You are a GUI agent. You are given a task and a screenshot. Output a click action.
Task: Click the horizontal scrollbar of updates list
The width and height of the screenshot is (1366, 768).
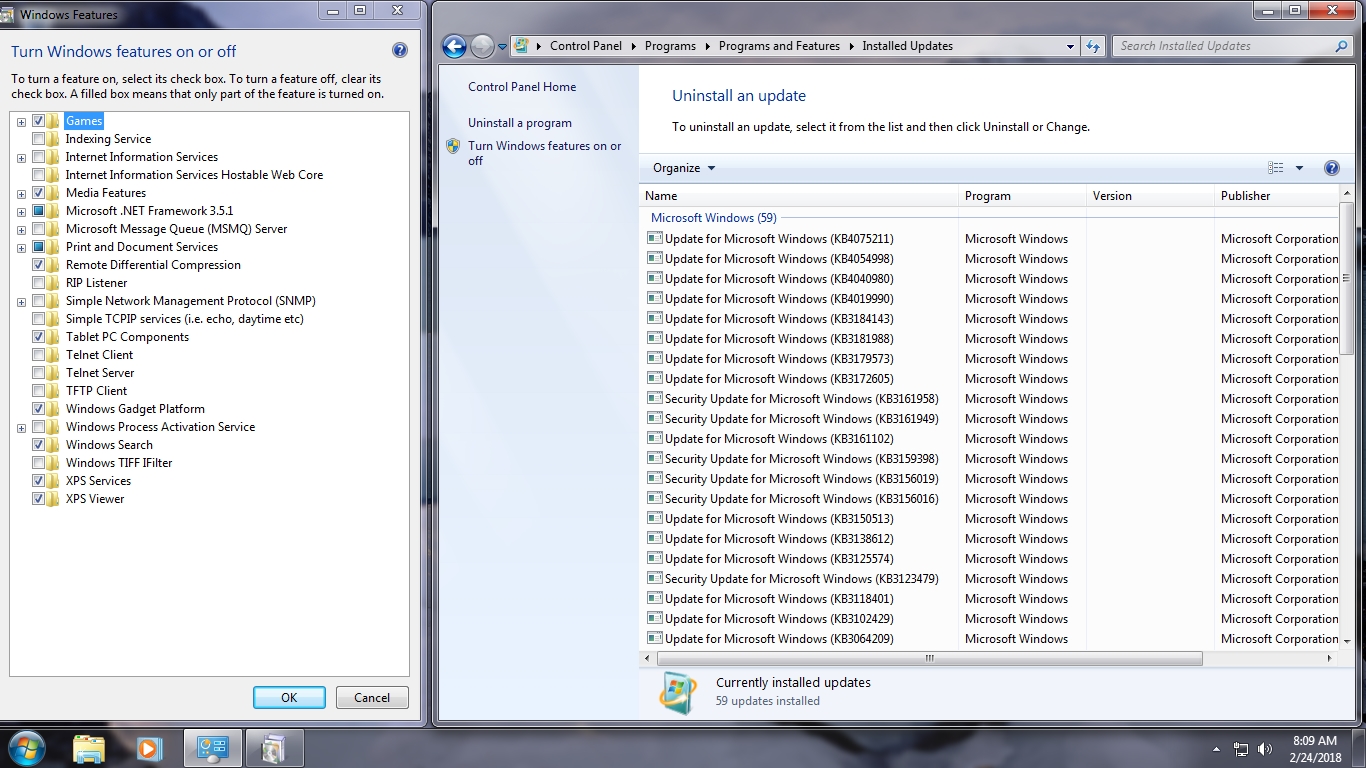click(928, 658)
